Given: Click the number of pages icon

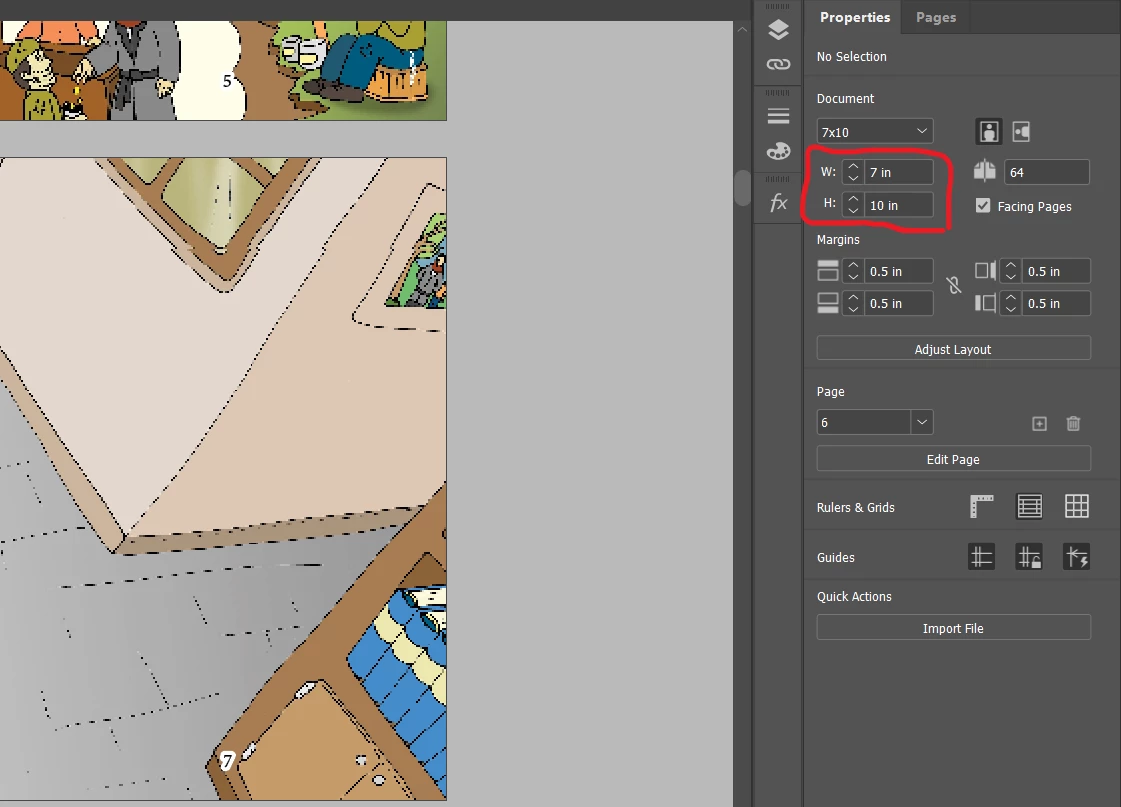Looking at the screenshot, I should [x=984, y=172].
